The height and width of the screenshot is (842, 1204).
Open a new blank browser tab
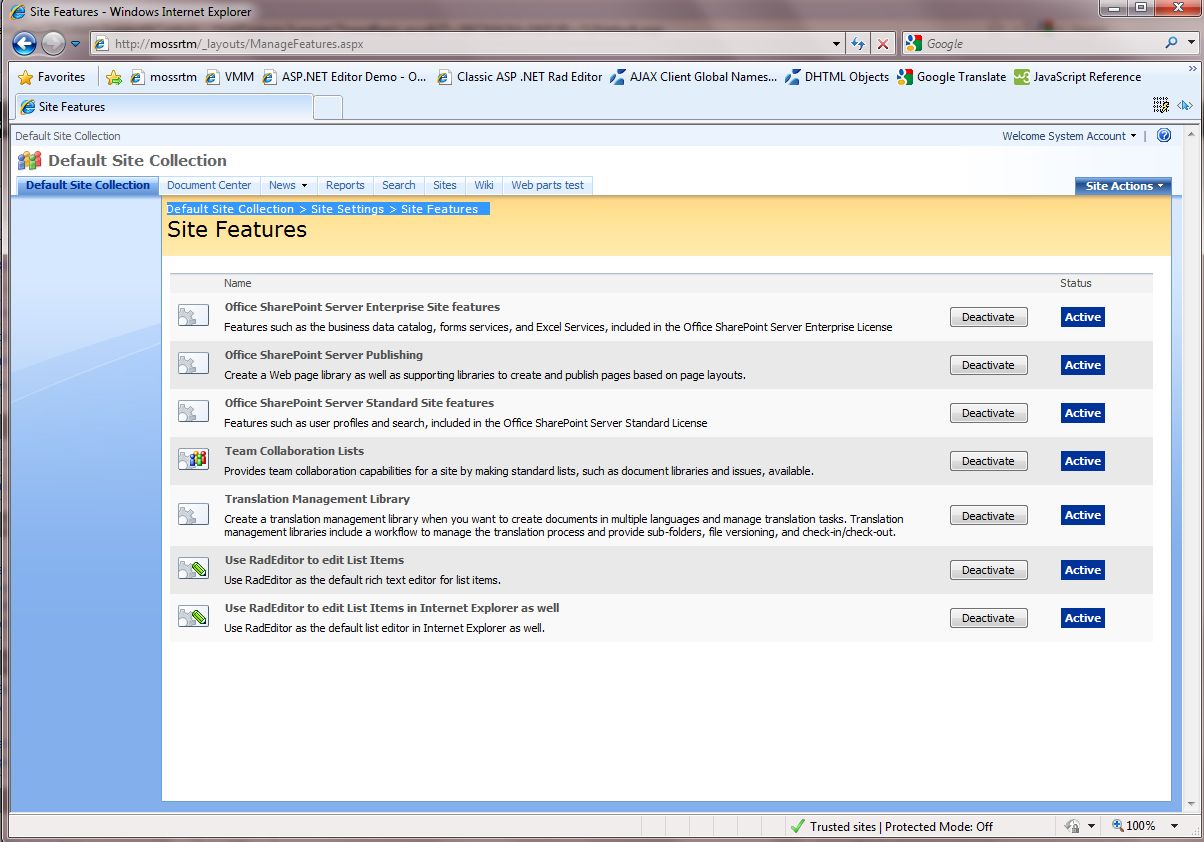tap(328, 107)
